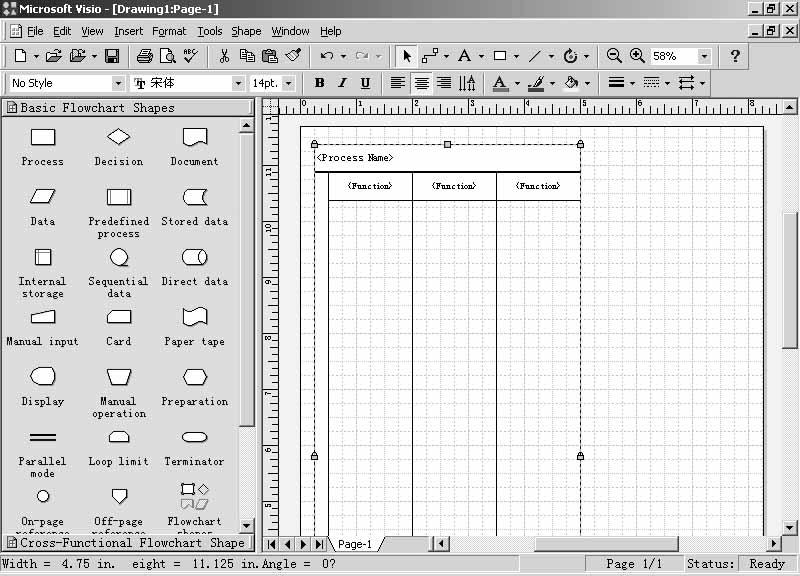
Task: Click the Format Painter icon
Action: pyautogui.click(x=293, y=57)
